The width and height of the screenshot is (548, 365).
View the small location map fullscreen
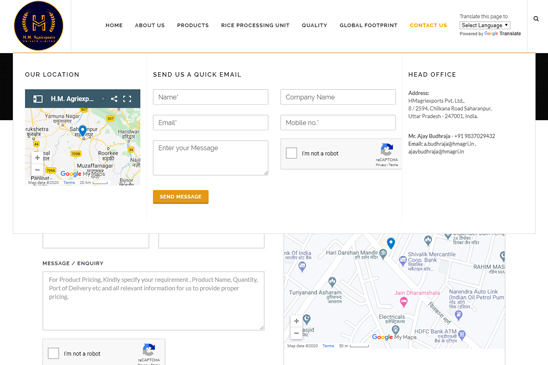pyautogui.click(x=127, y=99)
